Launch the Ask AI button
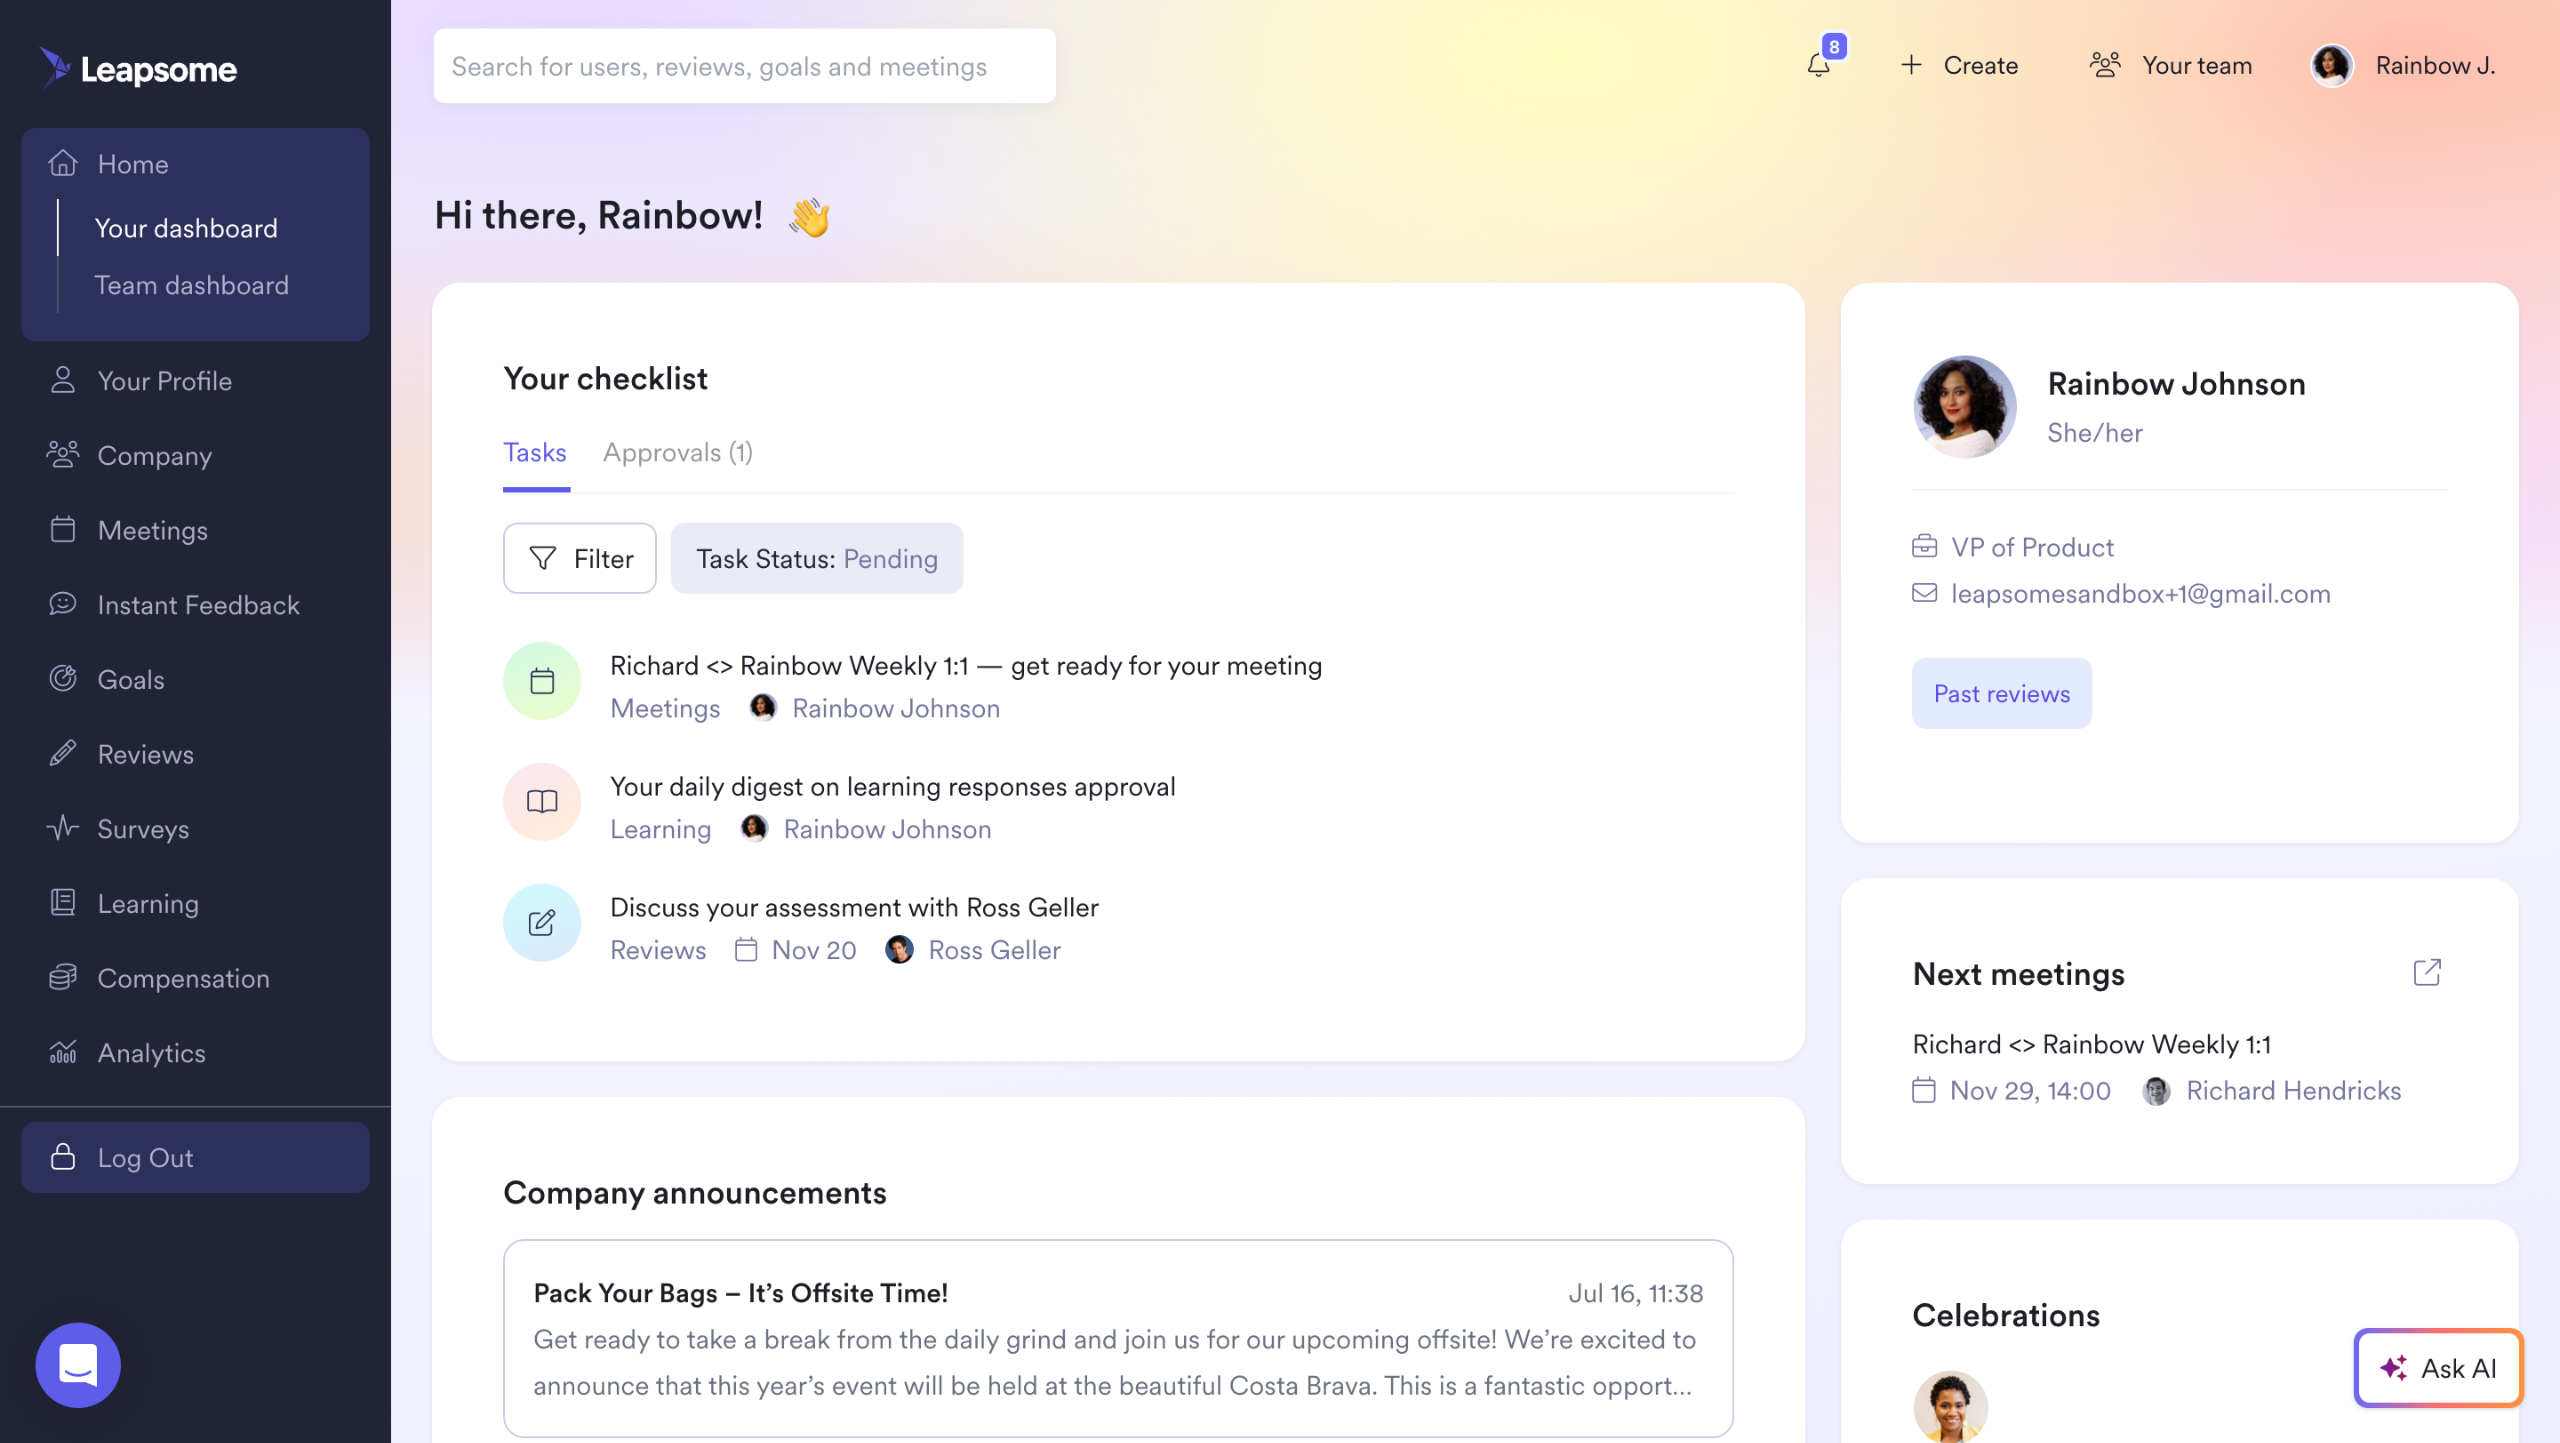 [x=2438, y=1367]
